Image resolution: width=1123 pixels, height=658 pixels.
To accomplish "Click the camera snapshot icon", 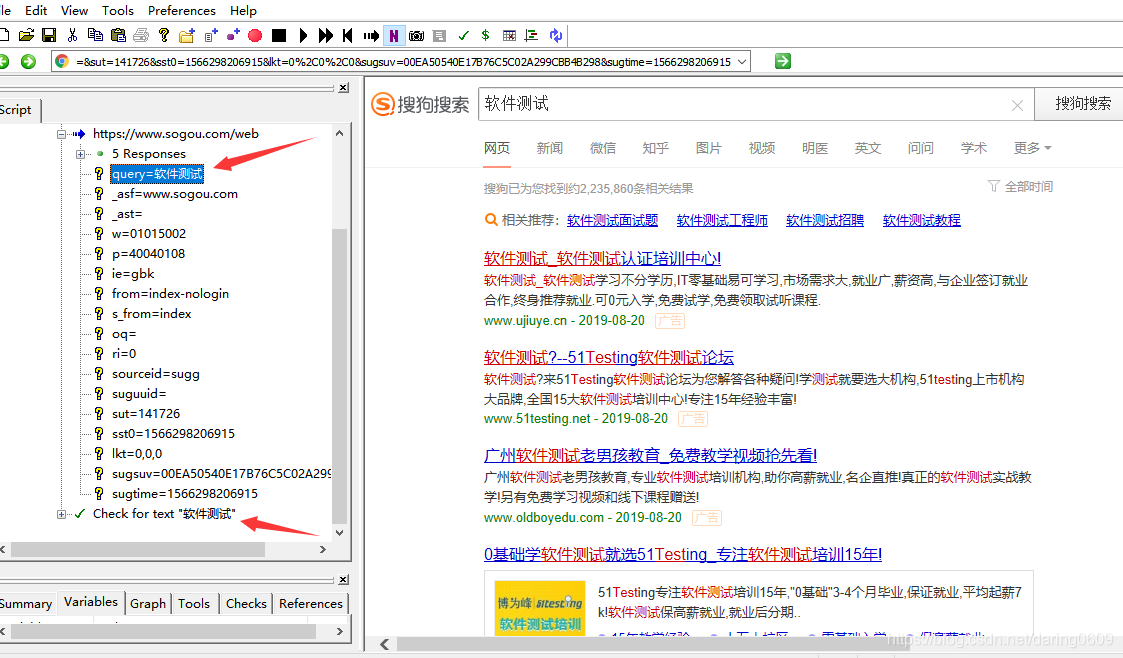I will coord(416,35).
